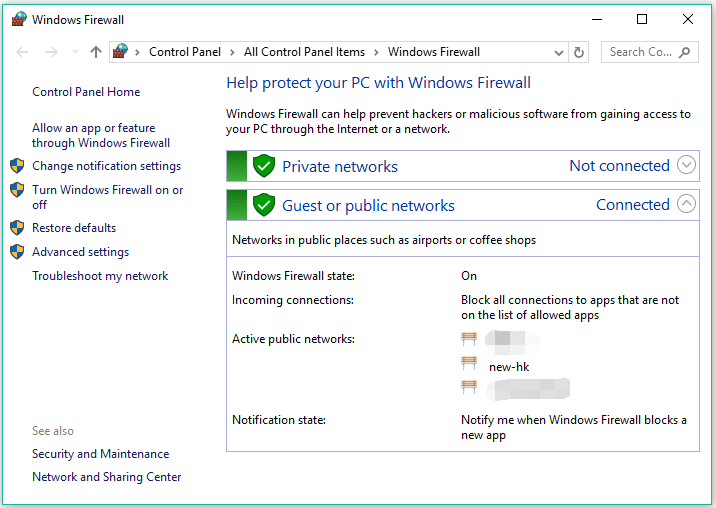The image size is (716, 508).
Task: Click the Windows Firewall state value On
Action: pos(469,276)
